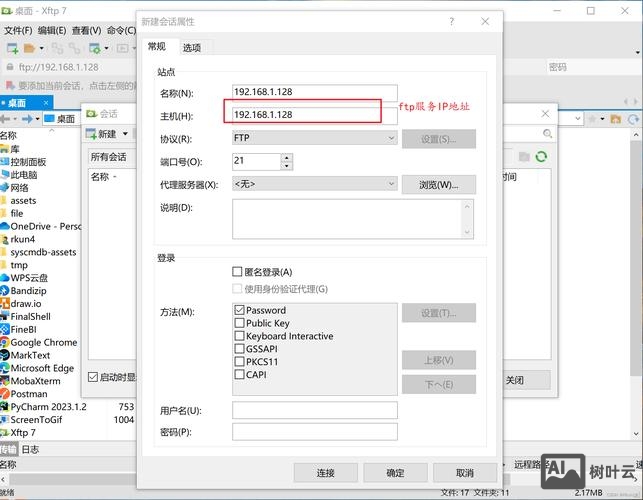Viewport: 643px width, 500px height.
Task: Open the 查看(V) menu
Action: pos(87,30)
